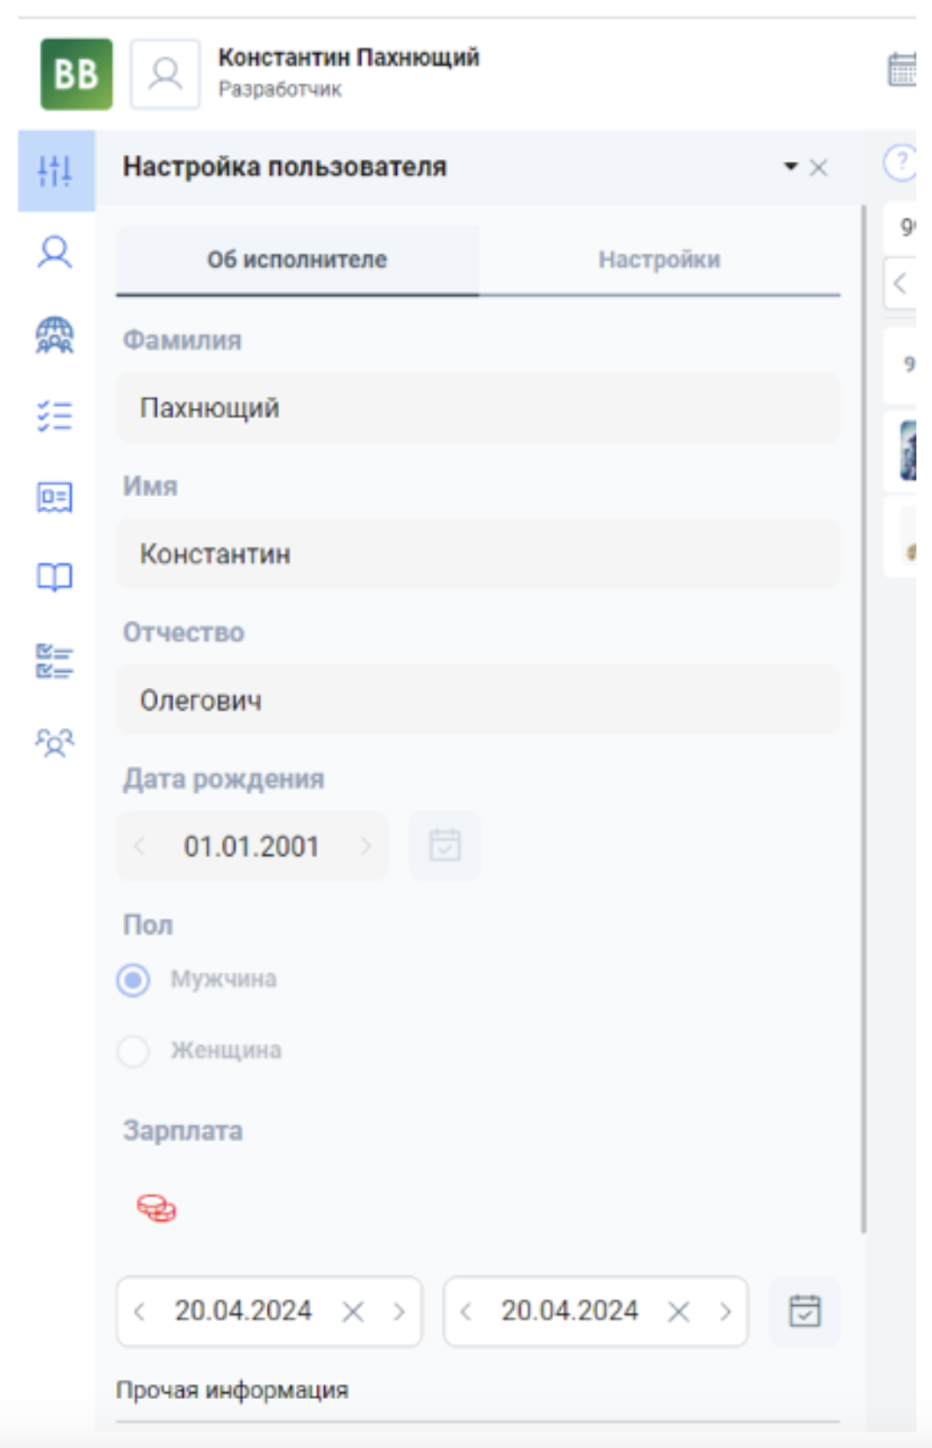Click the second 20.04.2024 date value

569,1311
